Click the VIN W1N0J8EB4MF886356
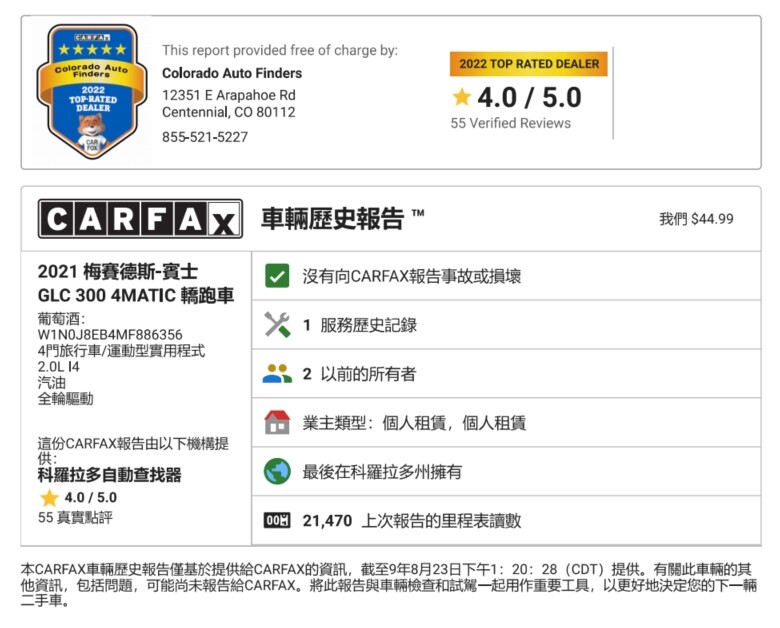This screenshot has width=780, height=628. [x=110, y=334]
